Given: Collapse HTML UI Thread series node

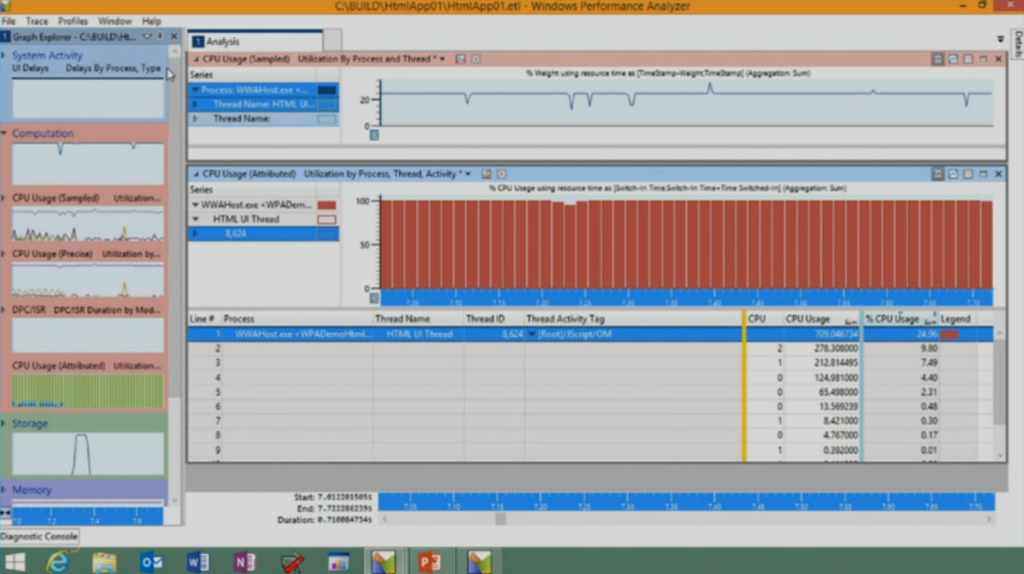Looking at the screenshot, I should (x=195, y=219).
